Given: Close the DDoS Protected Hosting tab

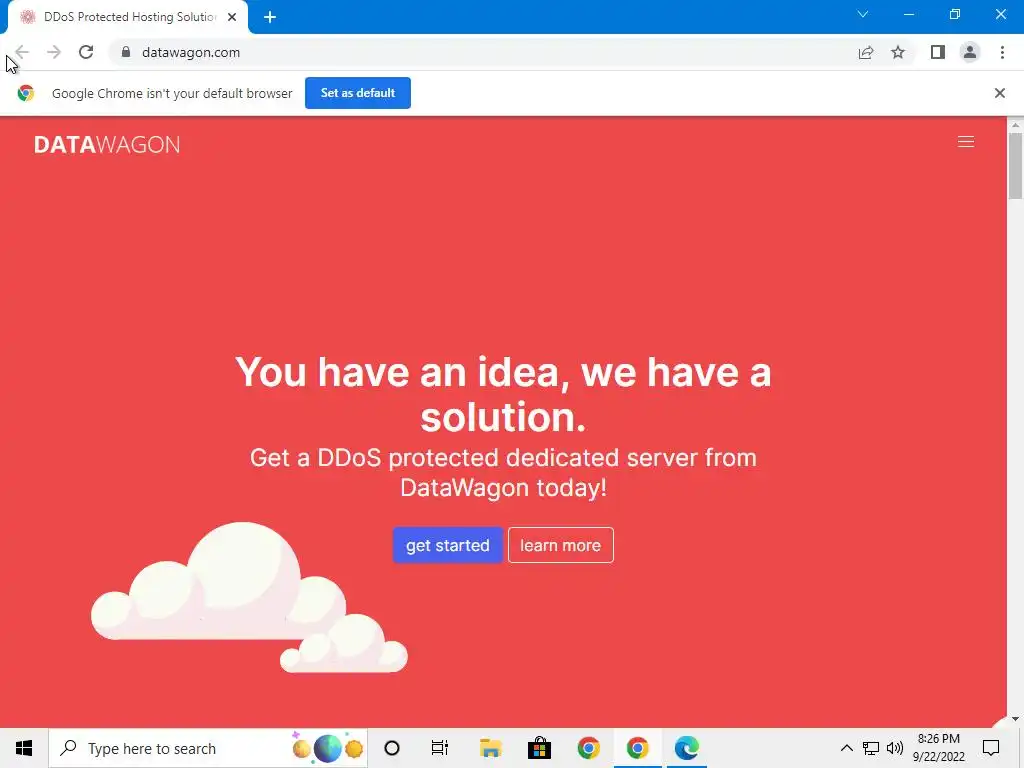Looking at the screenshot, I should coord(232,17).
